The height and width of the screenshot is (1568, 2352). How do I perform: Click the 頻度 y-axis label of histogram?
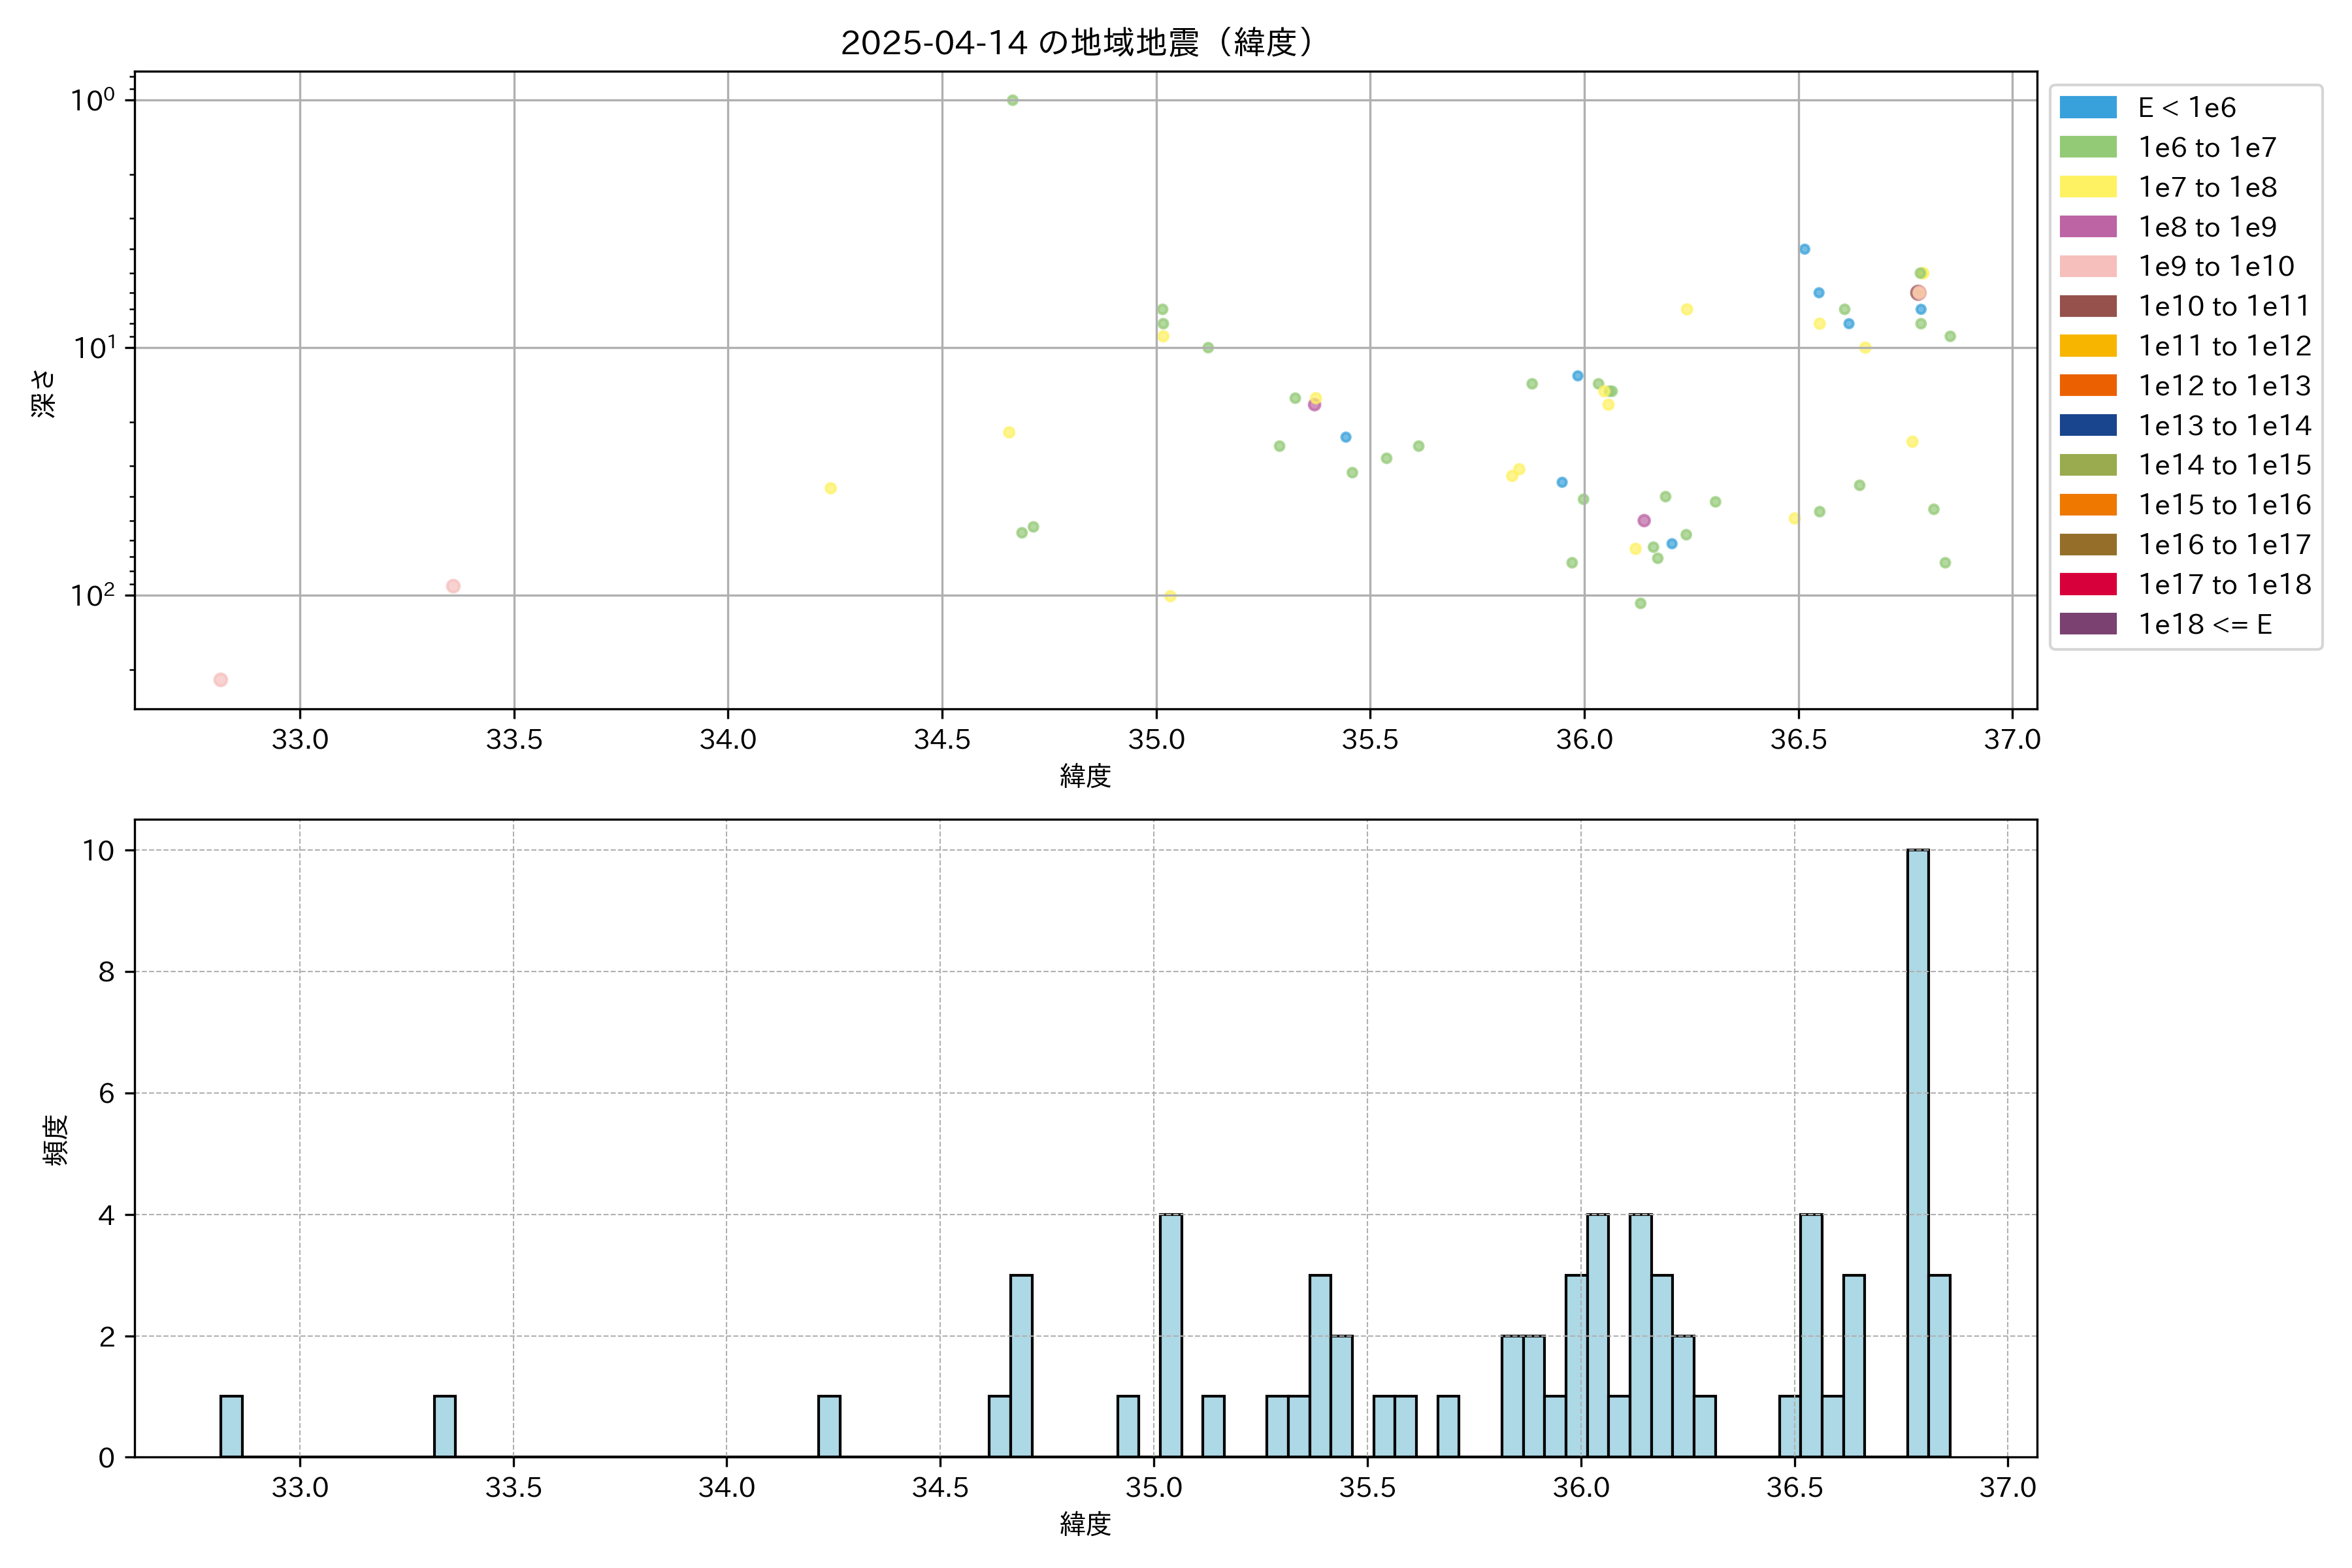point(56,1140)
